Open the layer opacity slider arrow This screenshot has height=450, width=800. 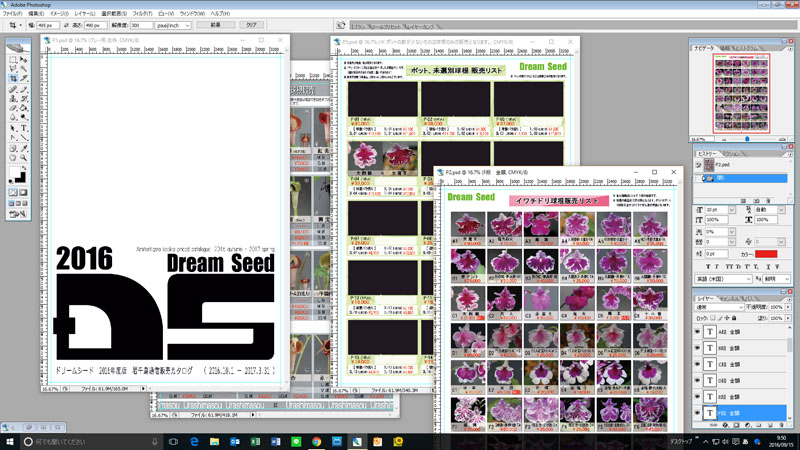point(788,308)
